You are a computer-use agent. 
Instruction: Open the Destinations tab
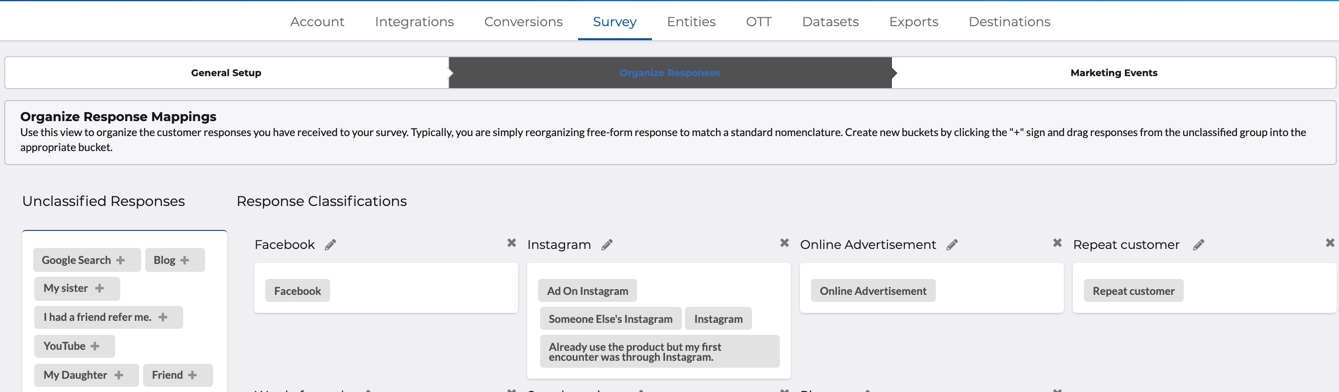click(1009, 21)
